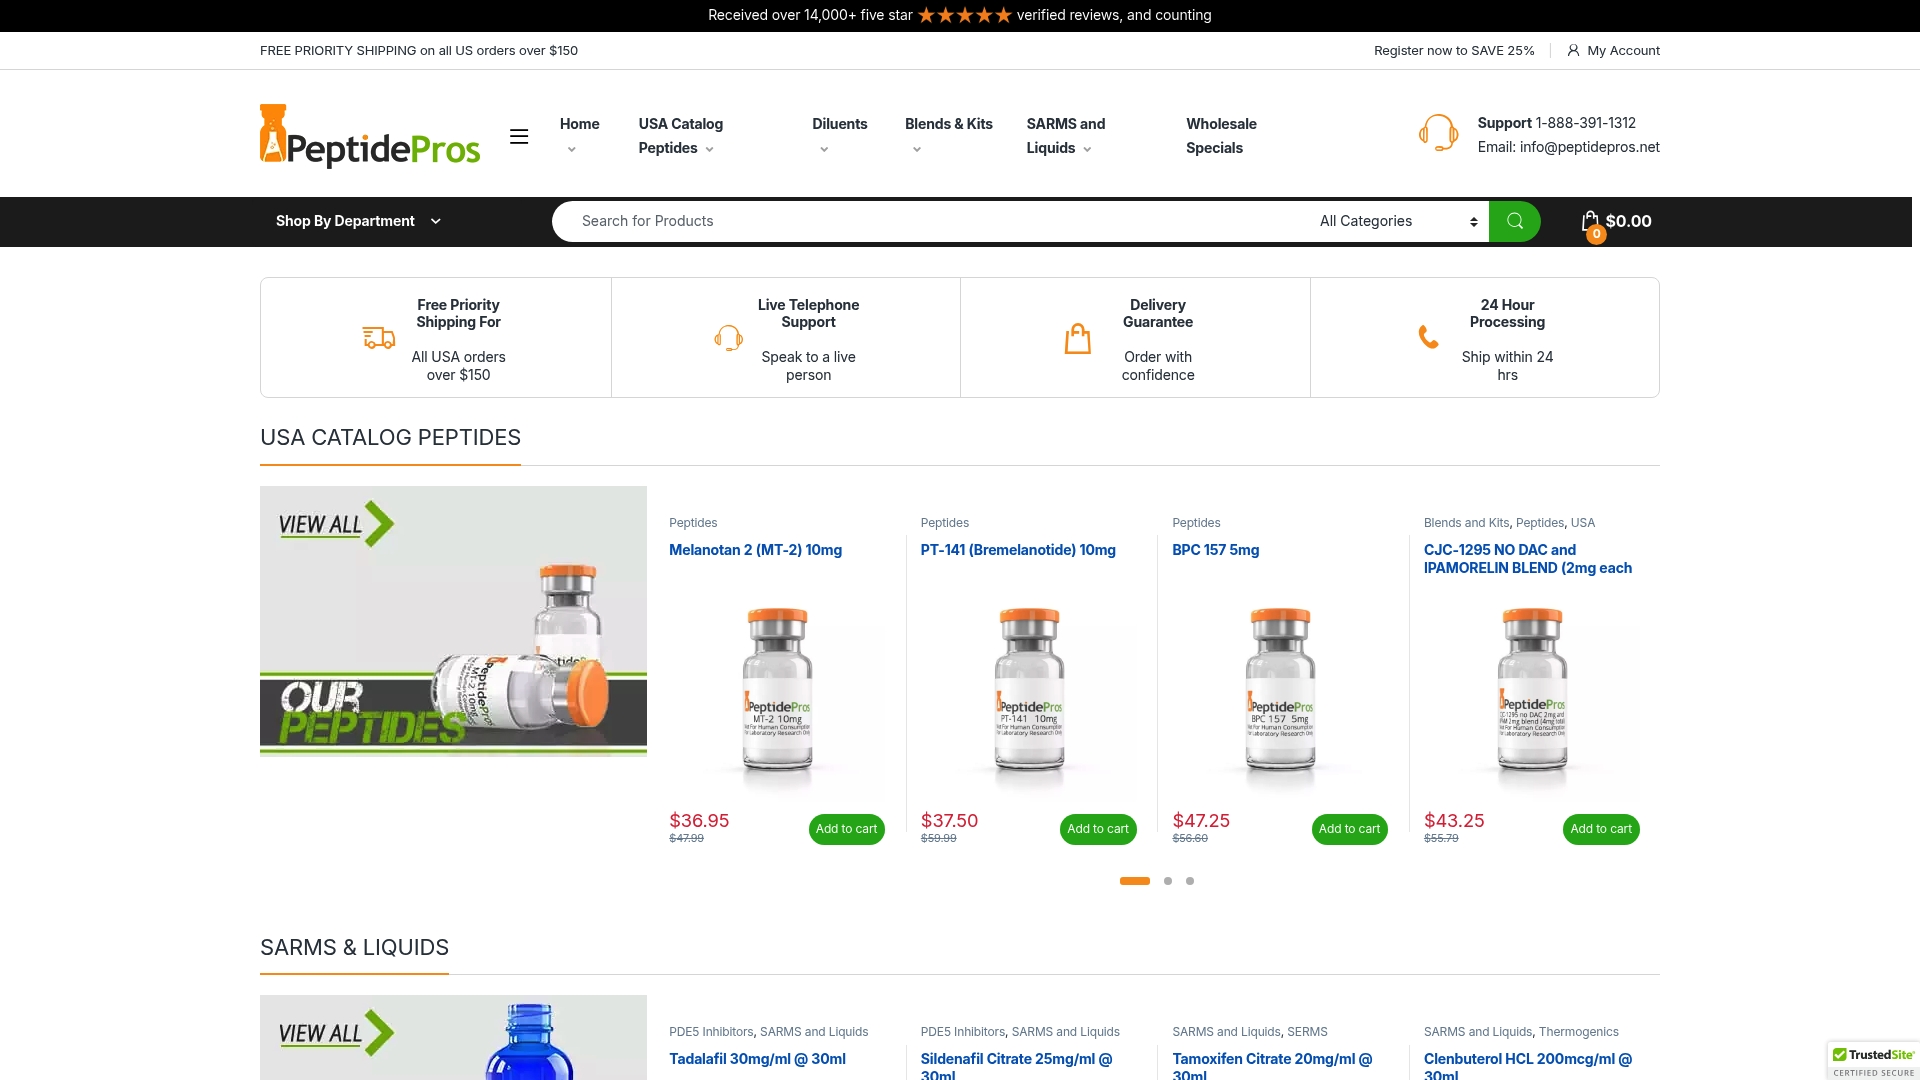Click the My Account person icon
Image resolution: width=1920 pixels, height=1080 pixels.
tap(1573, 50)
